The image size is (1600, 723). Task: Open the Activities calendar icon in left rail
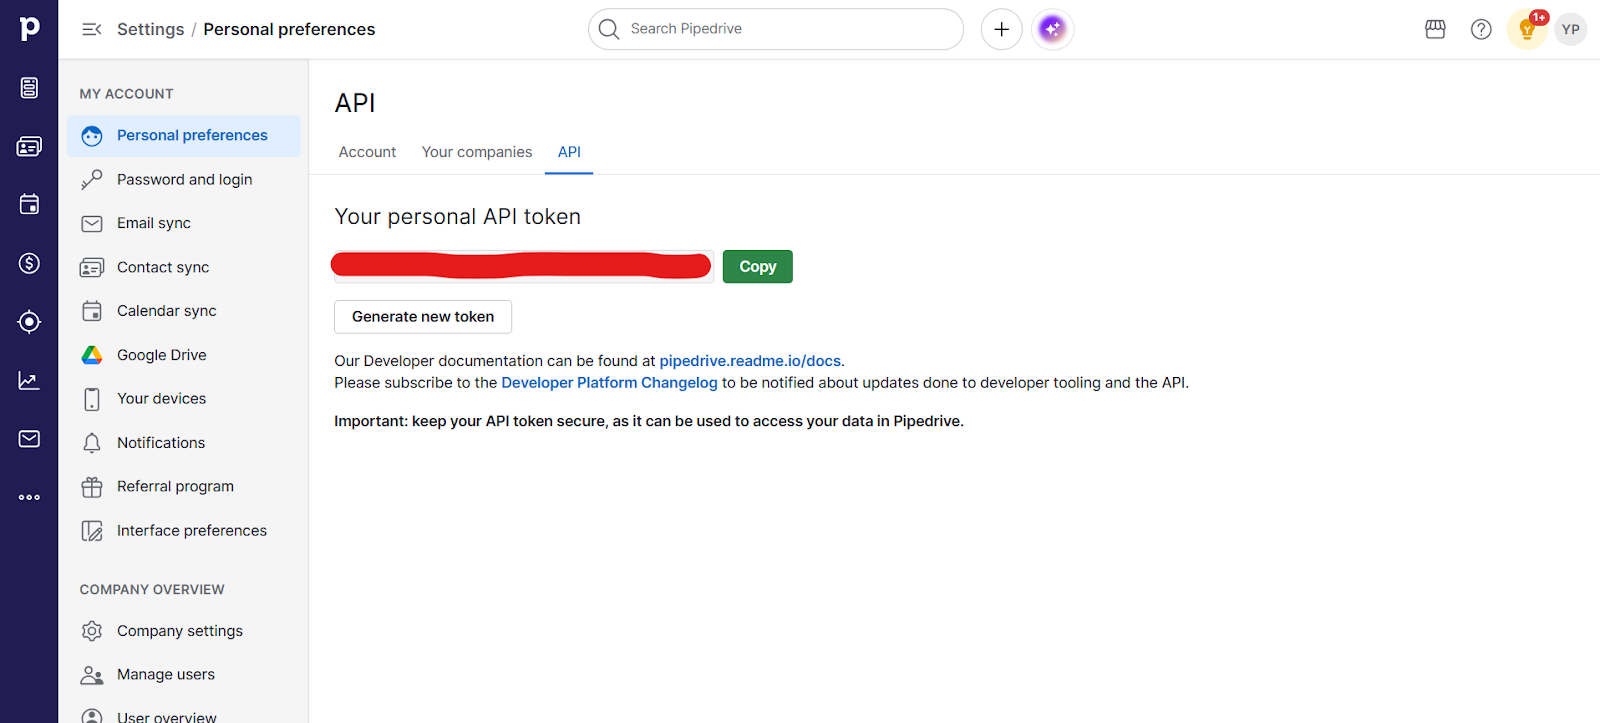click(x=29, y=205)
